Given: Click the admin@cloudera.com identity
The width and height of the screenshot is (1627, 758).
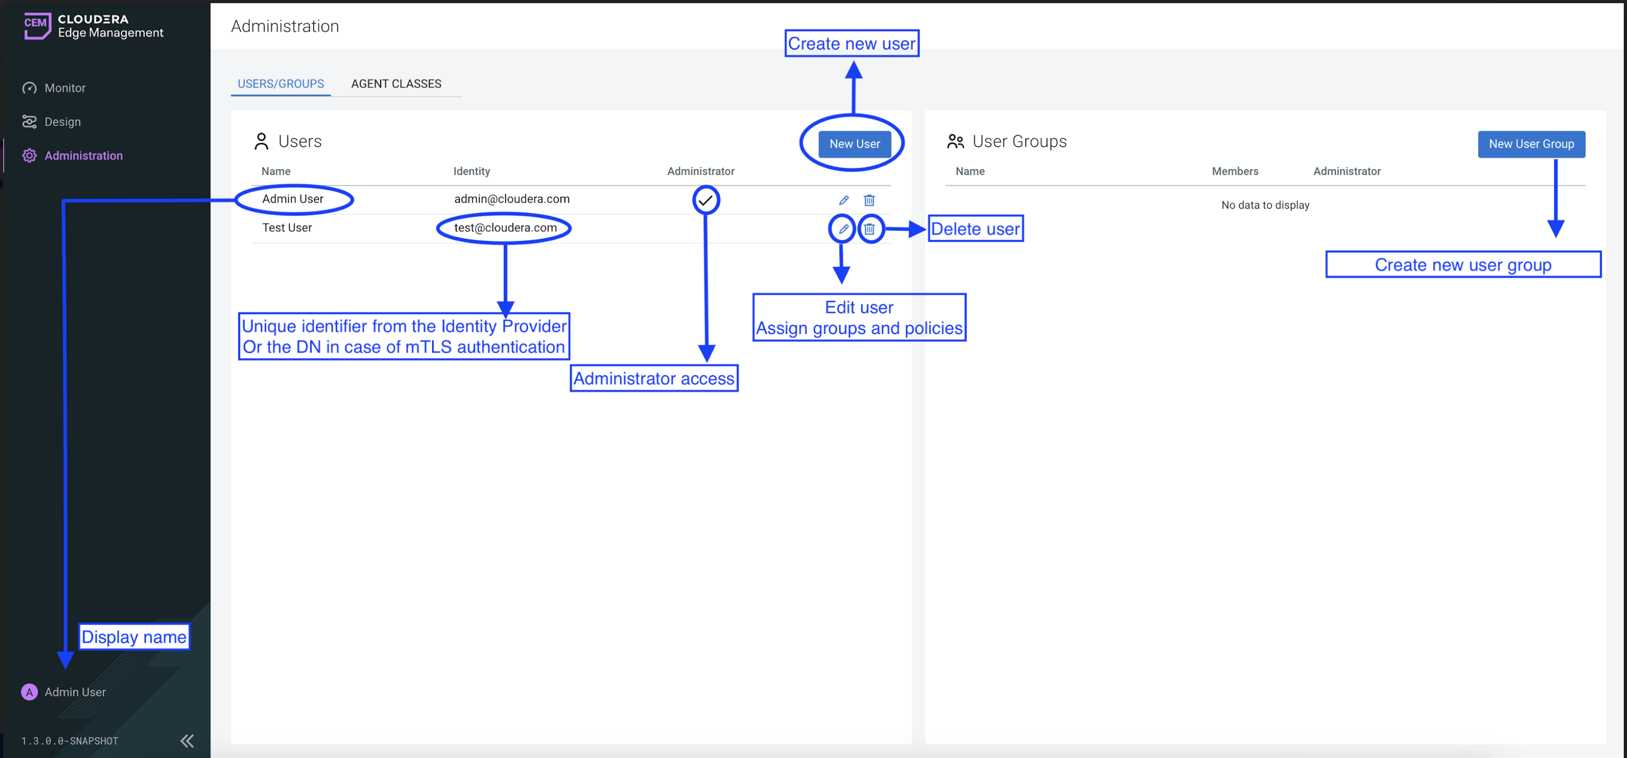Looking at the screenshot, I should tap(511, 199).
